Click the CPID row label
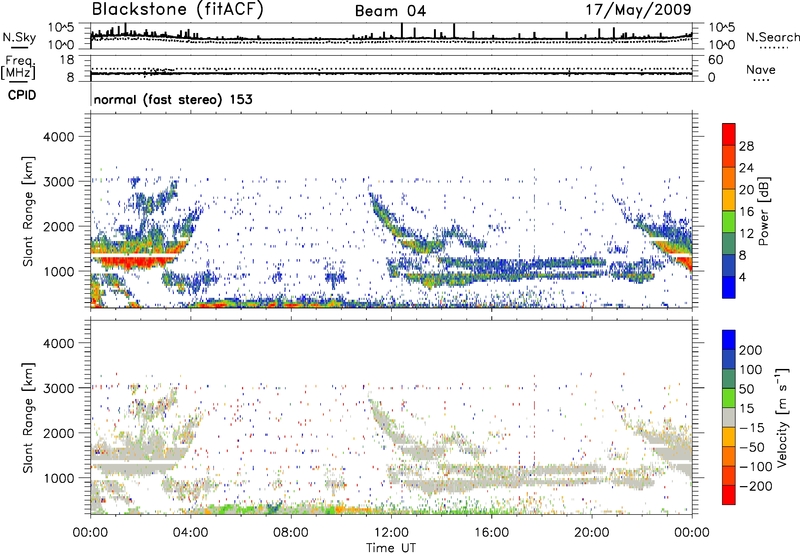 pyautogui.click(x=22, y=95)
